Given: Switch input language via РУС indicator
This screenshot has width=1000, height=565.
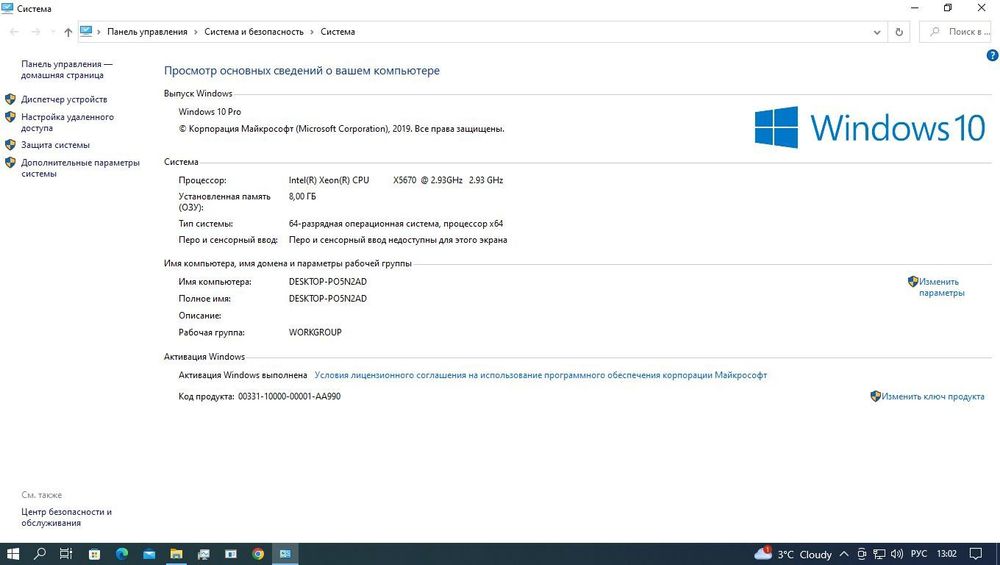Looking at the screenshot, I should tap(919, 554).
